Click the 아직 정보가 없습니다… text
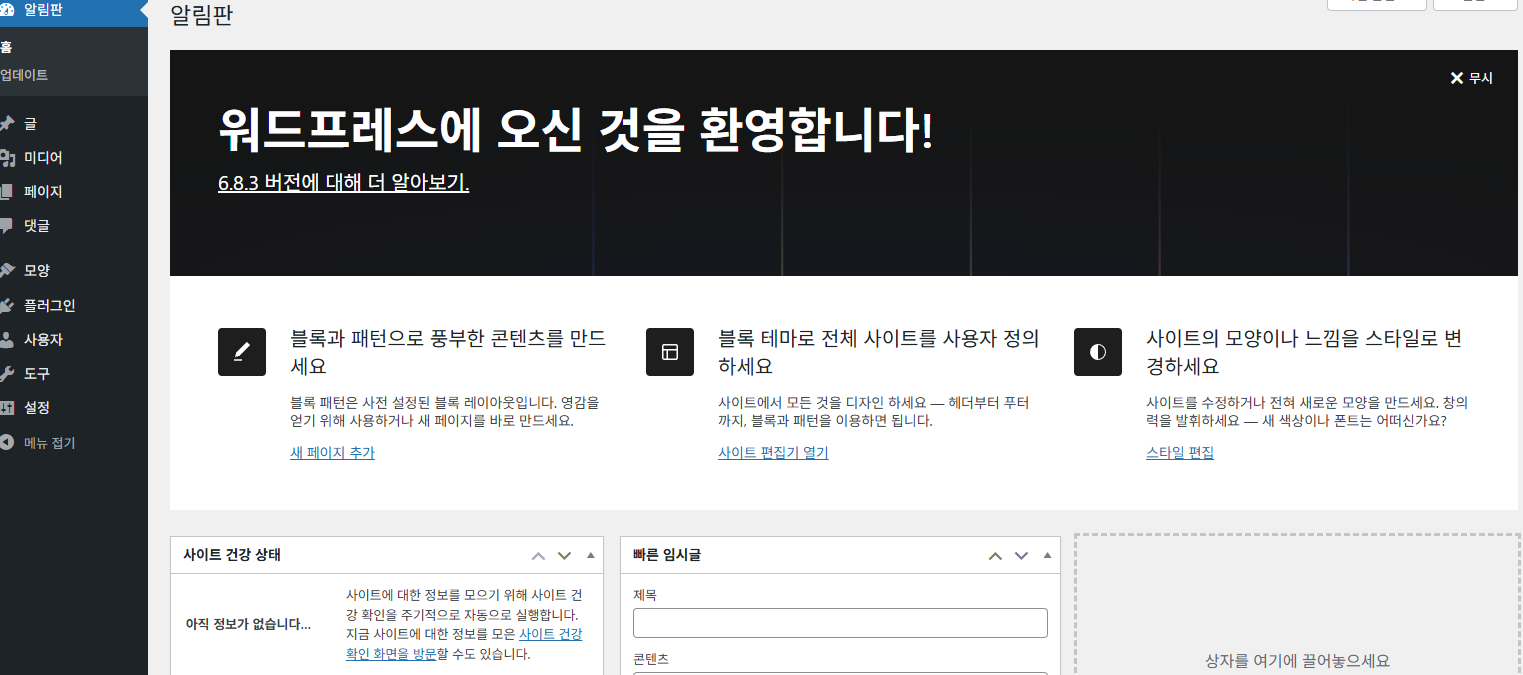Screen dimensions: 1523x675 click(x=248, y=624)
